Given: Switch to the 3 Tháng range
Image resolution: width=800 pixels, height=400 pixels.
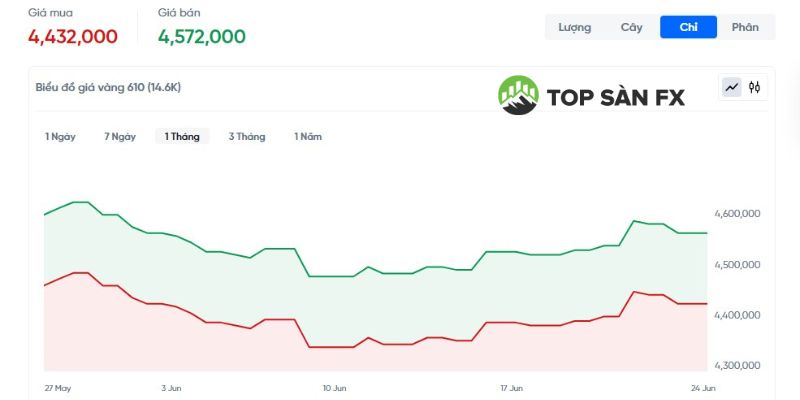Looking at the screenshot, I should [247, 136].
